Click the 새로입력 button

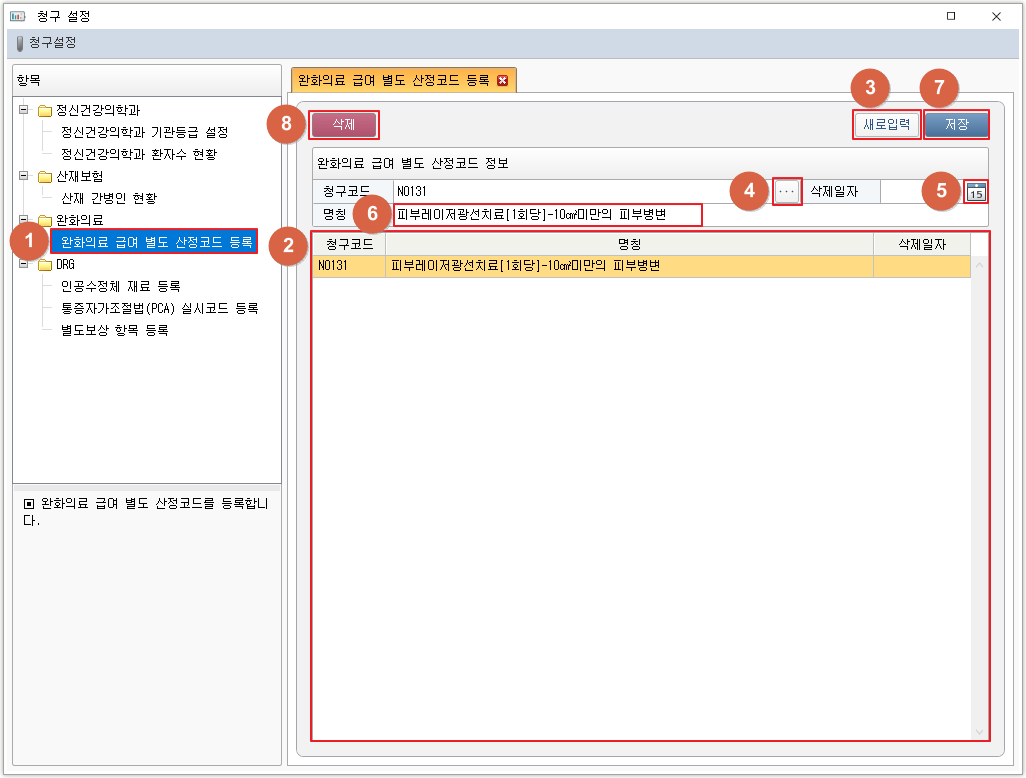(886, 125)
